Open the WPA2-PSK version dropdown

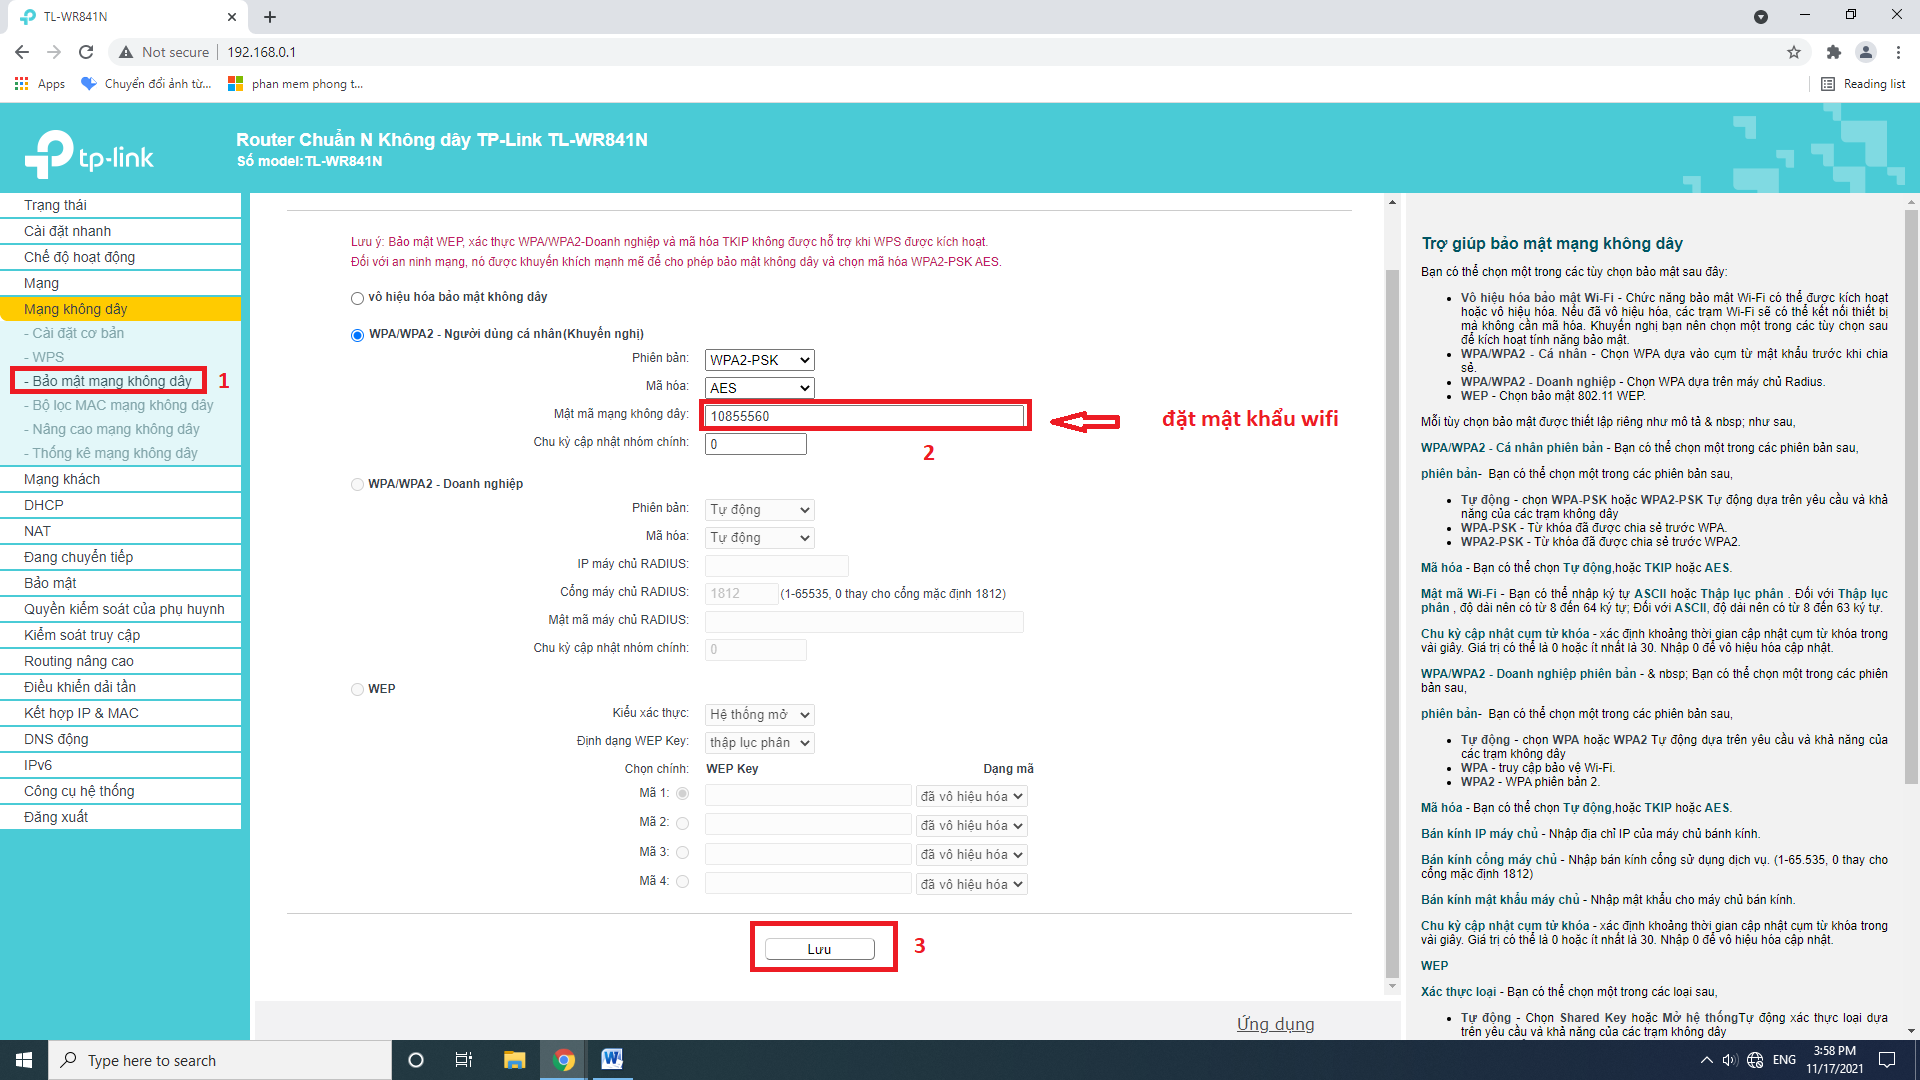pos(759,360)
